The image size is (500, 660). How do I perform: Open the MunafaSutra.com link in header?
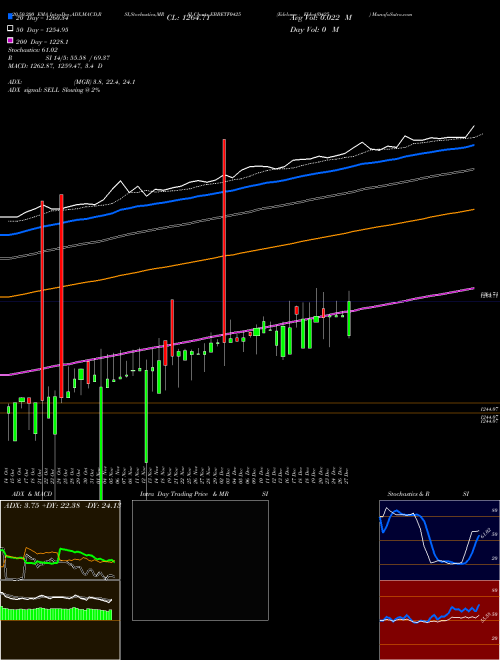click(391, 14)
